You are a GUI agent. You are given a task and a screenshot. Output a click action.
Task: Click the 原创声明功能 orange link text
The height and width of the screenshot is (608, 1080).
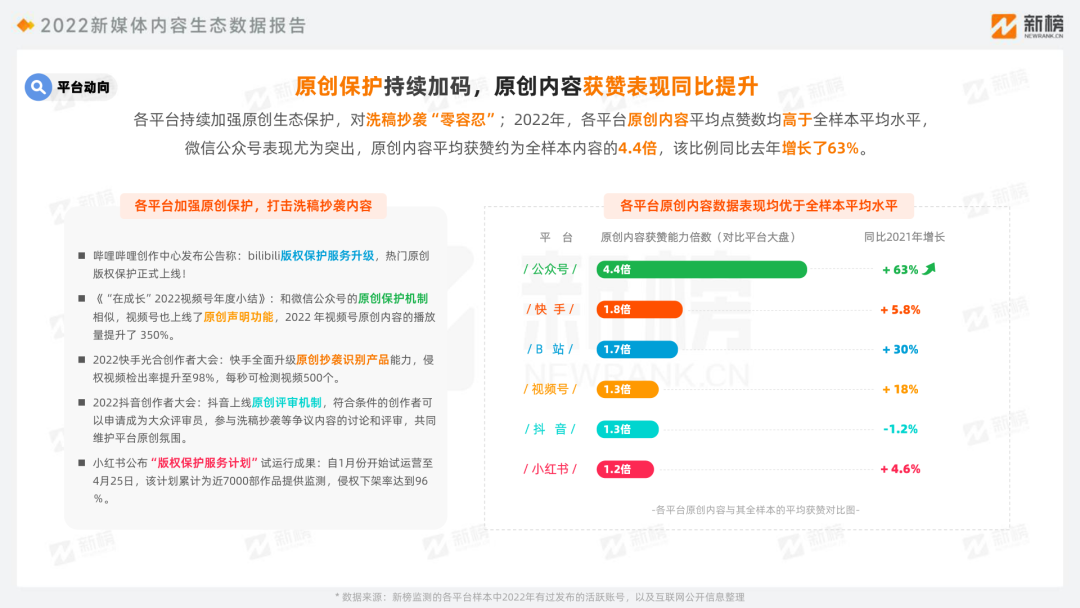238,317
